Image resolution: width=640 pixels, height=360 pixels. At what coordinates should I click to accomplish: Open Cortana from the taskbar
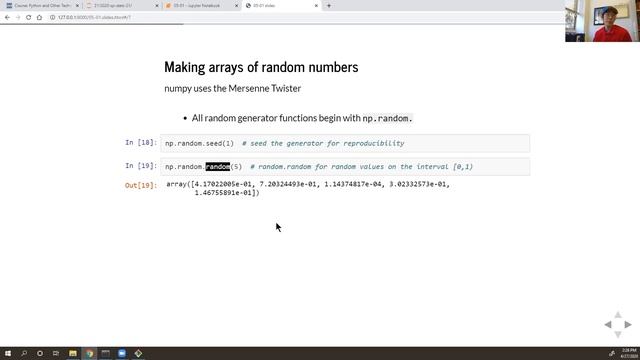pos(40,353)
